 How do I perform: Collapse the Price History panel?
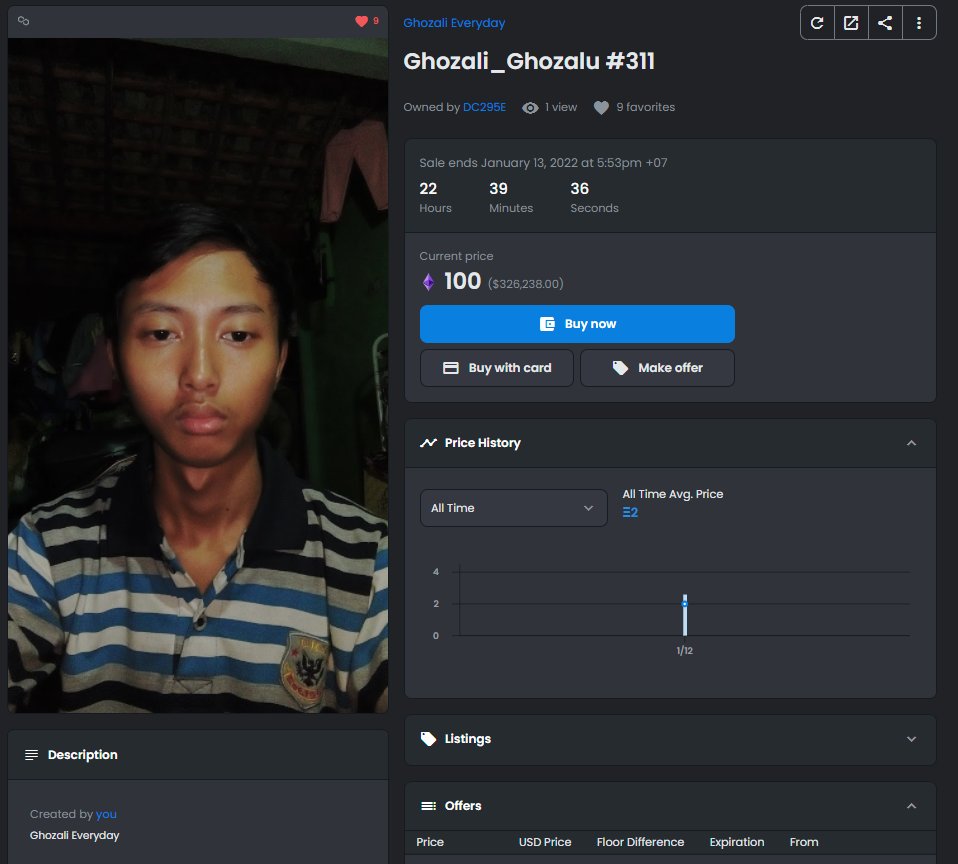[x=911, y=443]
